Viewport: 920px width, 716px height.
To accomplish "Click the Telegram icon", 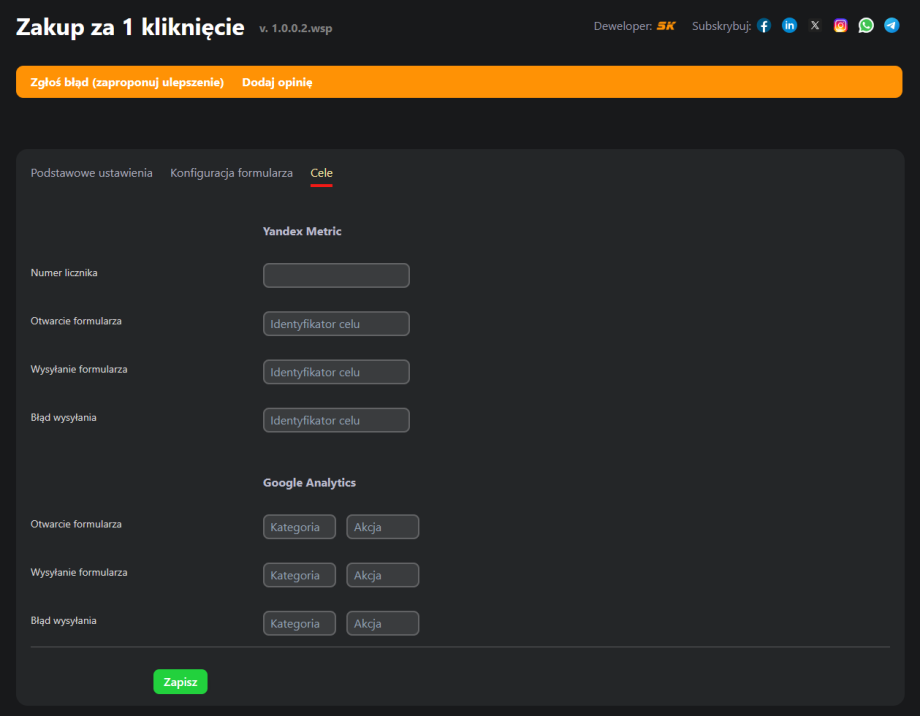I will click(x=891, y=26).
